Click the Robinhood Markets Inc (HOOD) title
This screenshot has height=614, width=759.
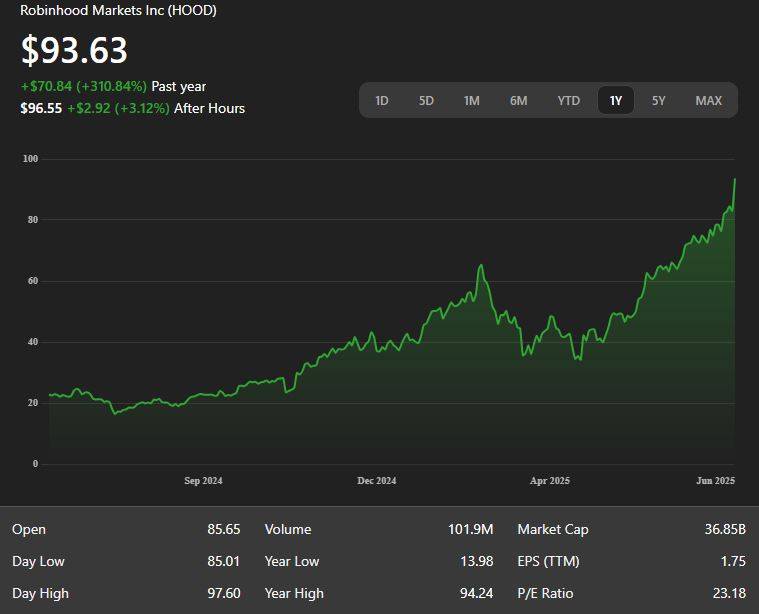pos(118,10)
